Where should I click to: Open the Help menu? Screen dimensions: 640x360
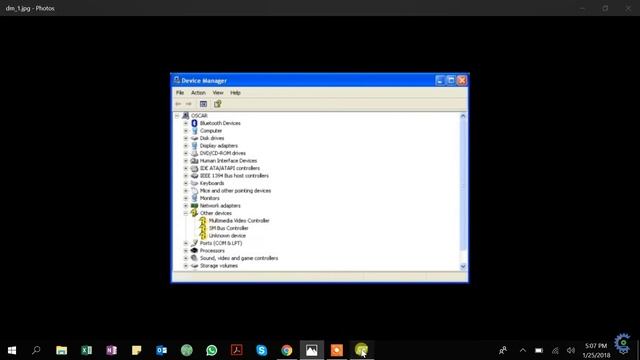tap(235, 93)
